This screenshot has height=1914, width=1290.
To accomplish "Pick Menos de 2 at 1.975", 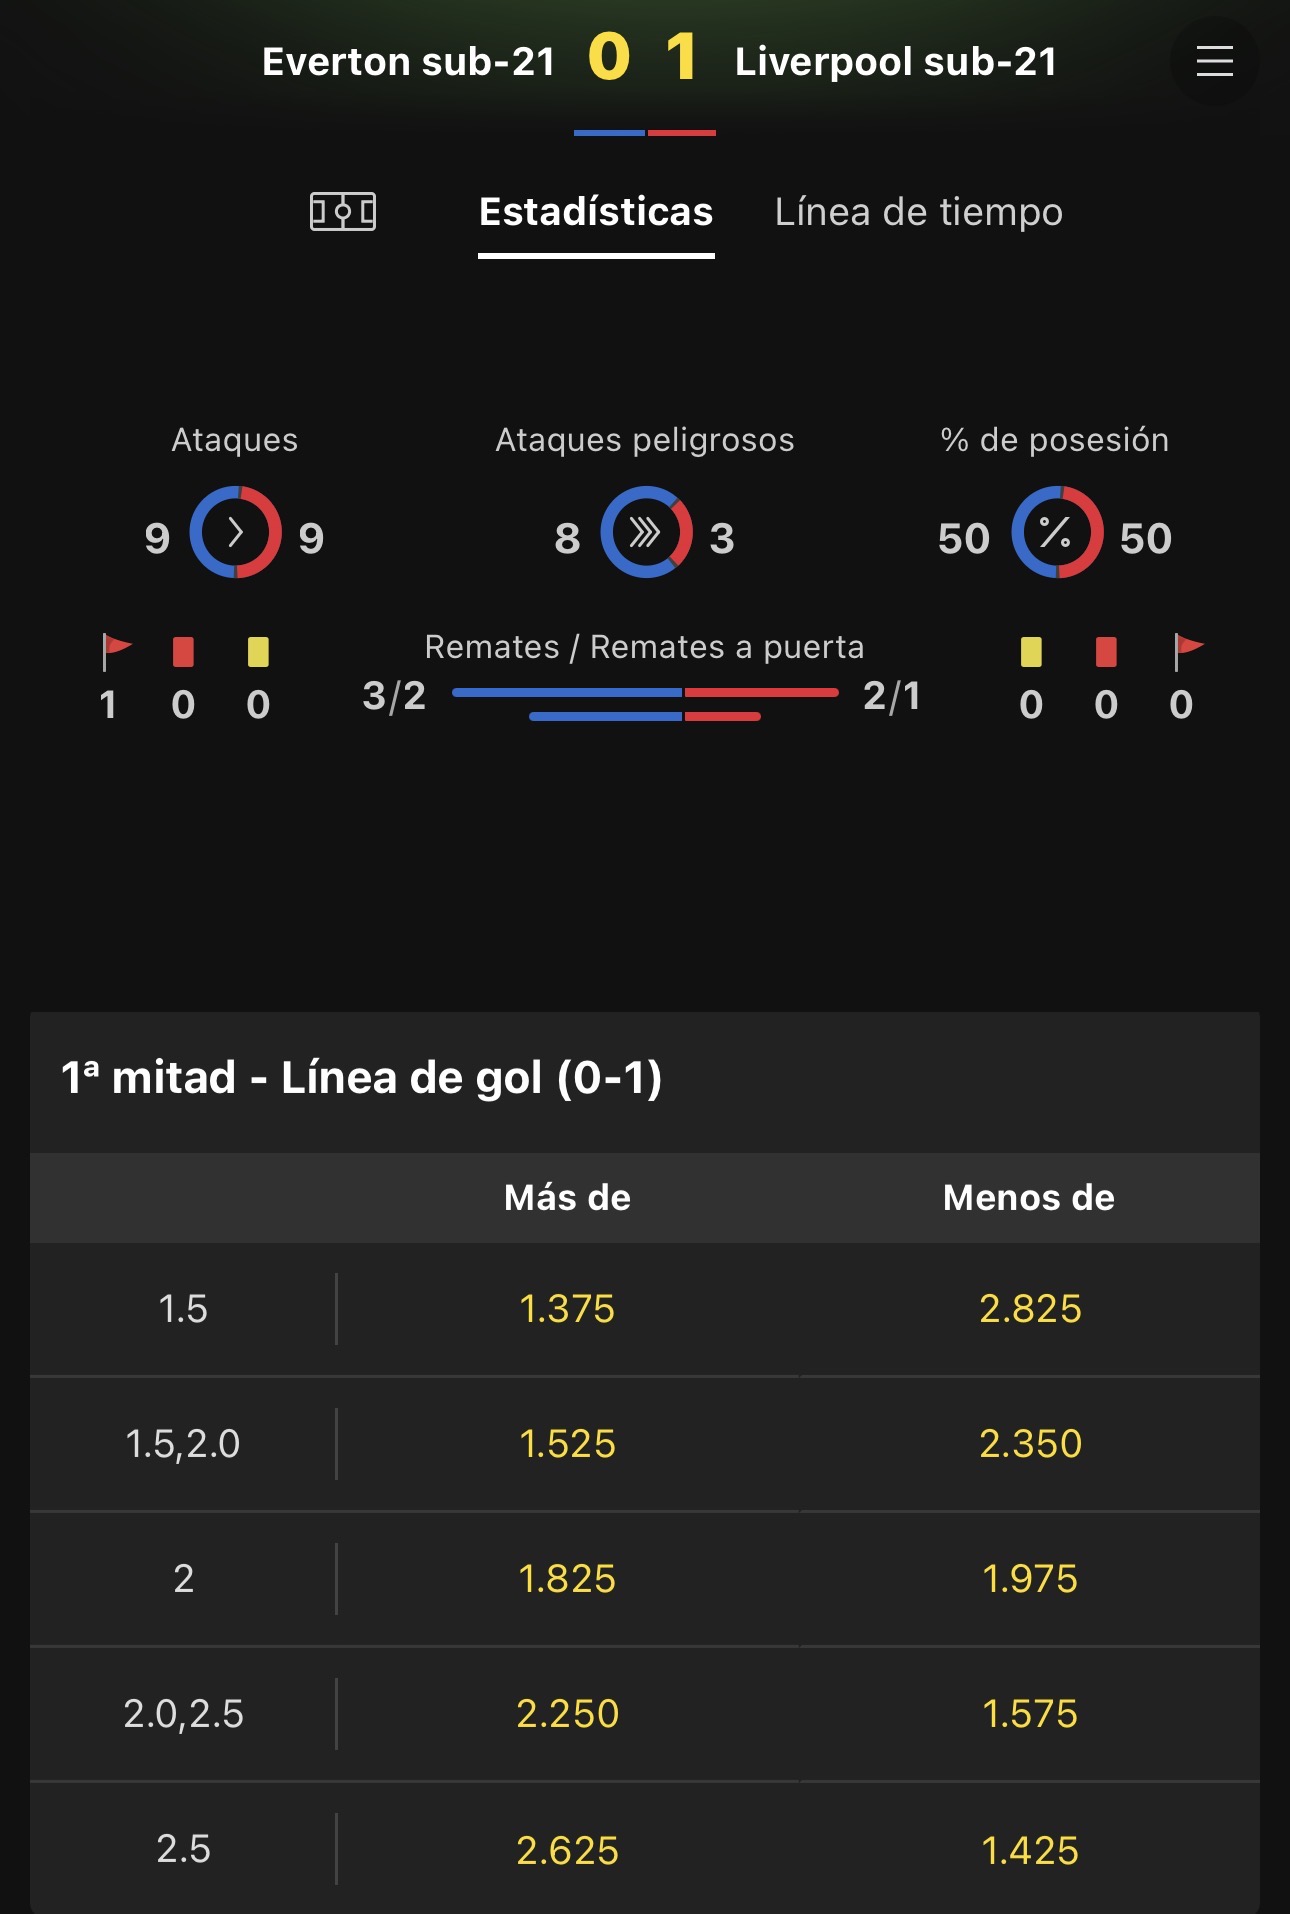I will (1030, 1579).
